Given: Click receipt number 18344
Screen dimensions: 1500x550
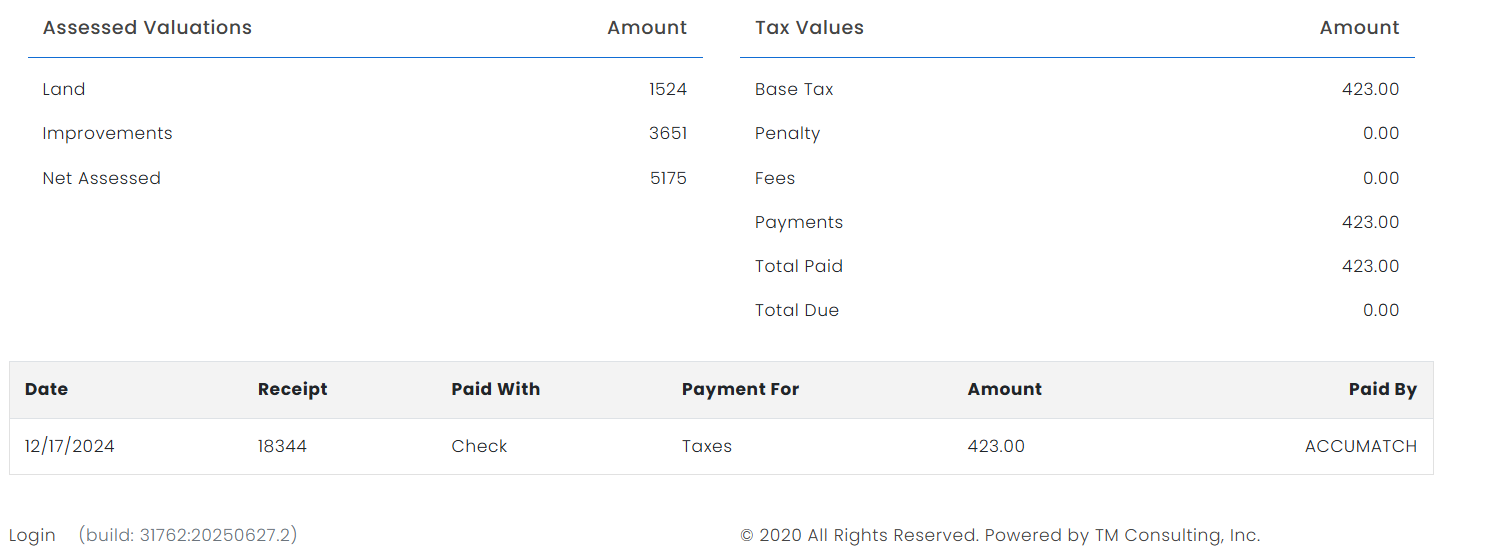Looking at the screenshot, I should tap(282, 446).
